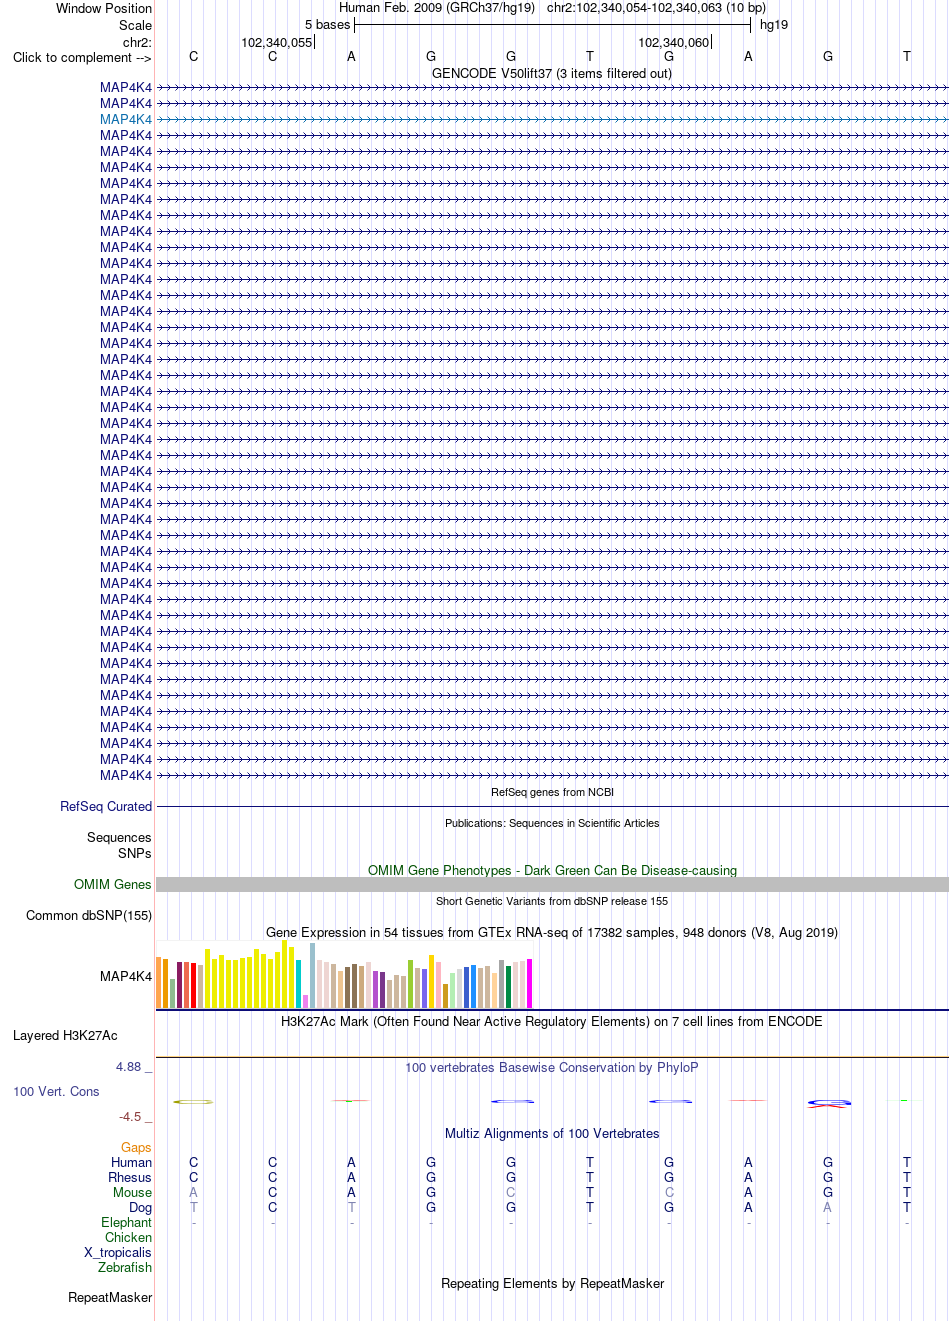Click the 102,340,055 coordinate marker

coord(276,42)
